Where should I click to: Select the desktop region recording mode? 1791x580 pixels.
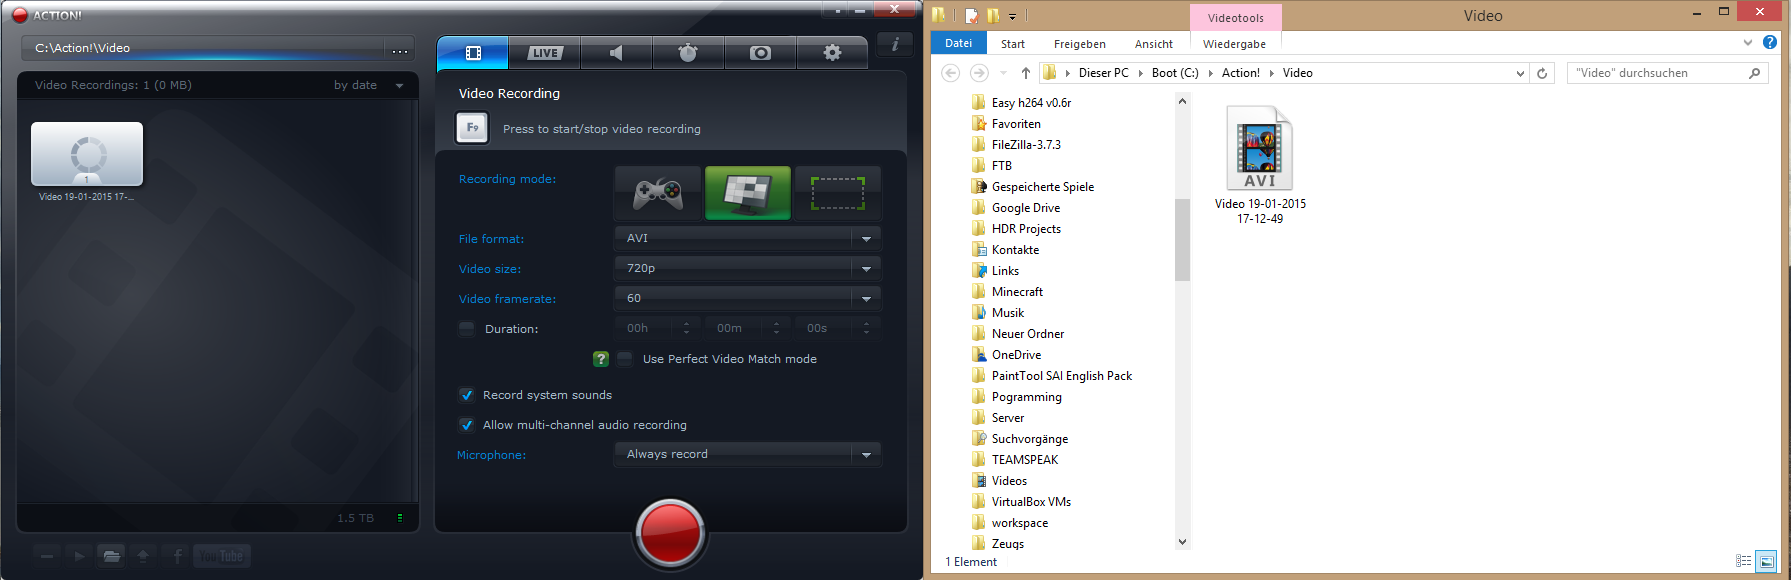pos(837,192)
